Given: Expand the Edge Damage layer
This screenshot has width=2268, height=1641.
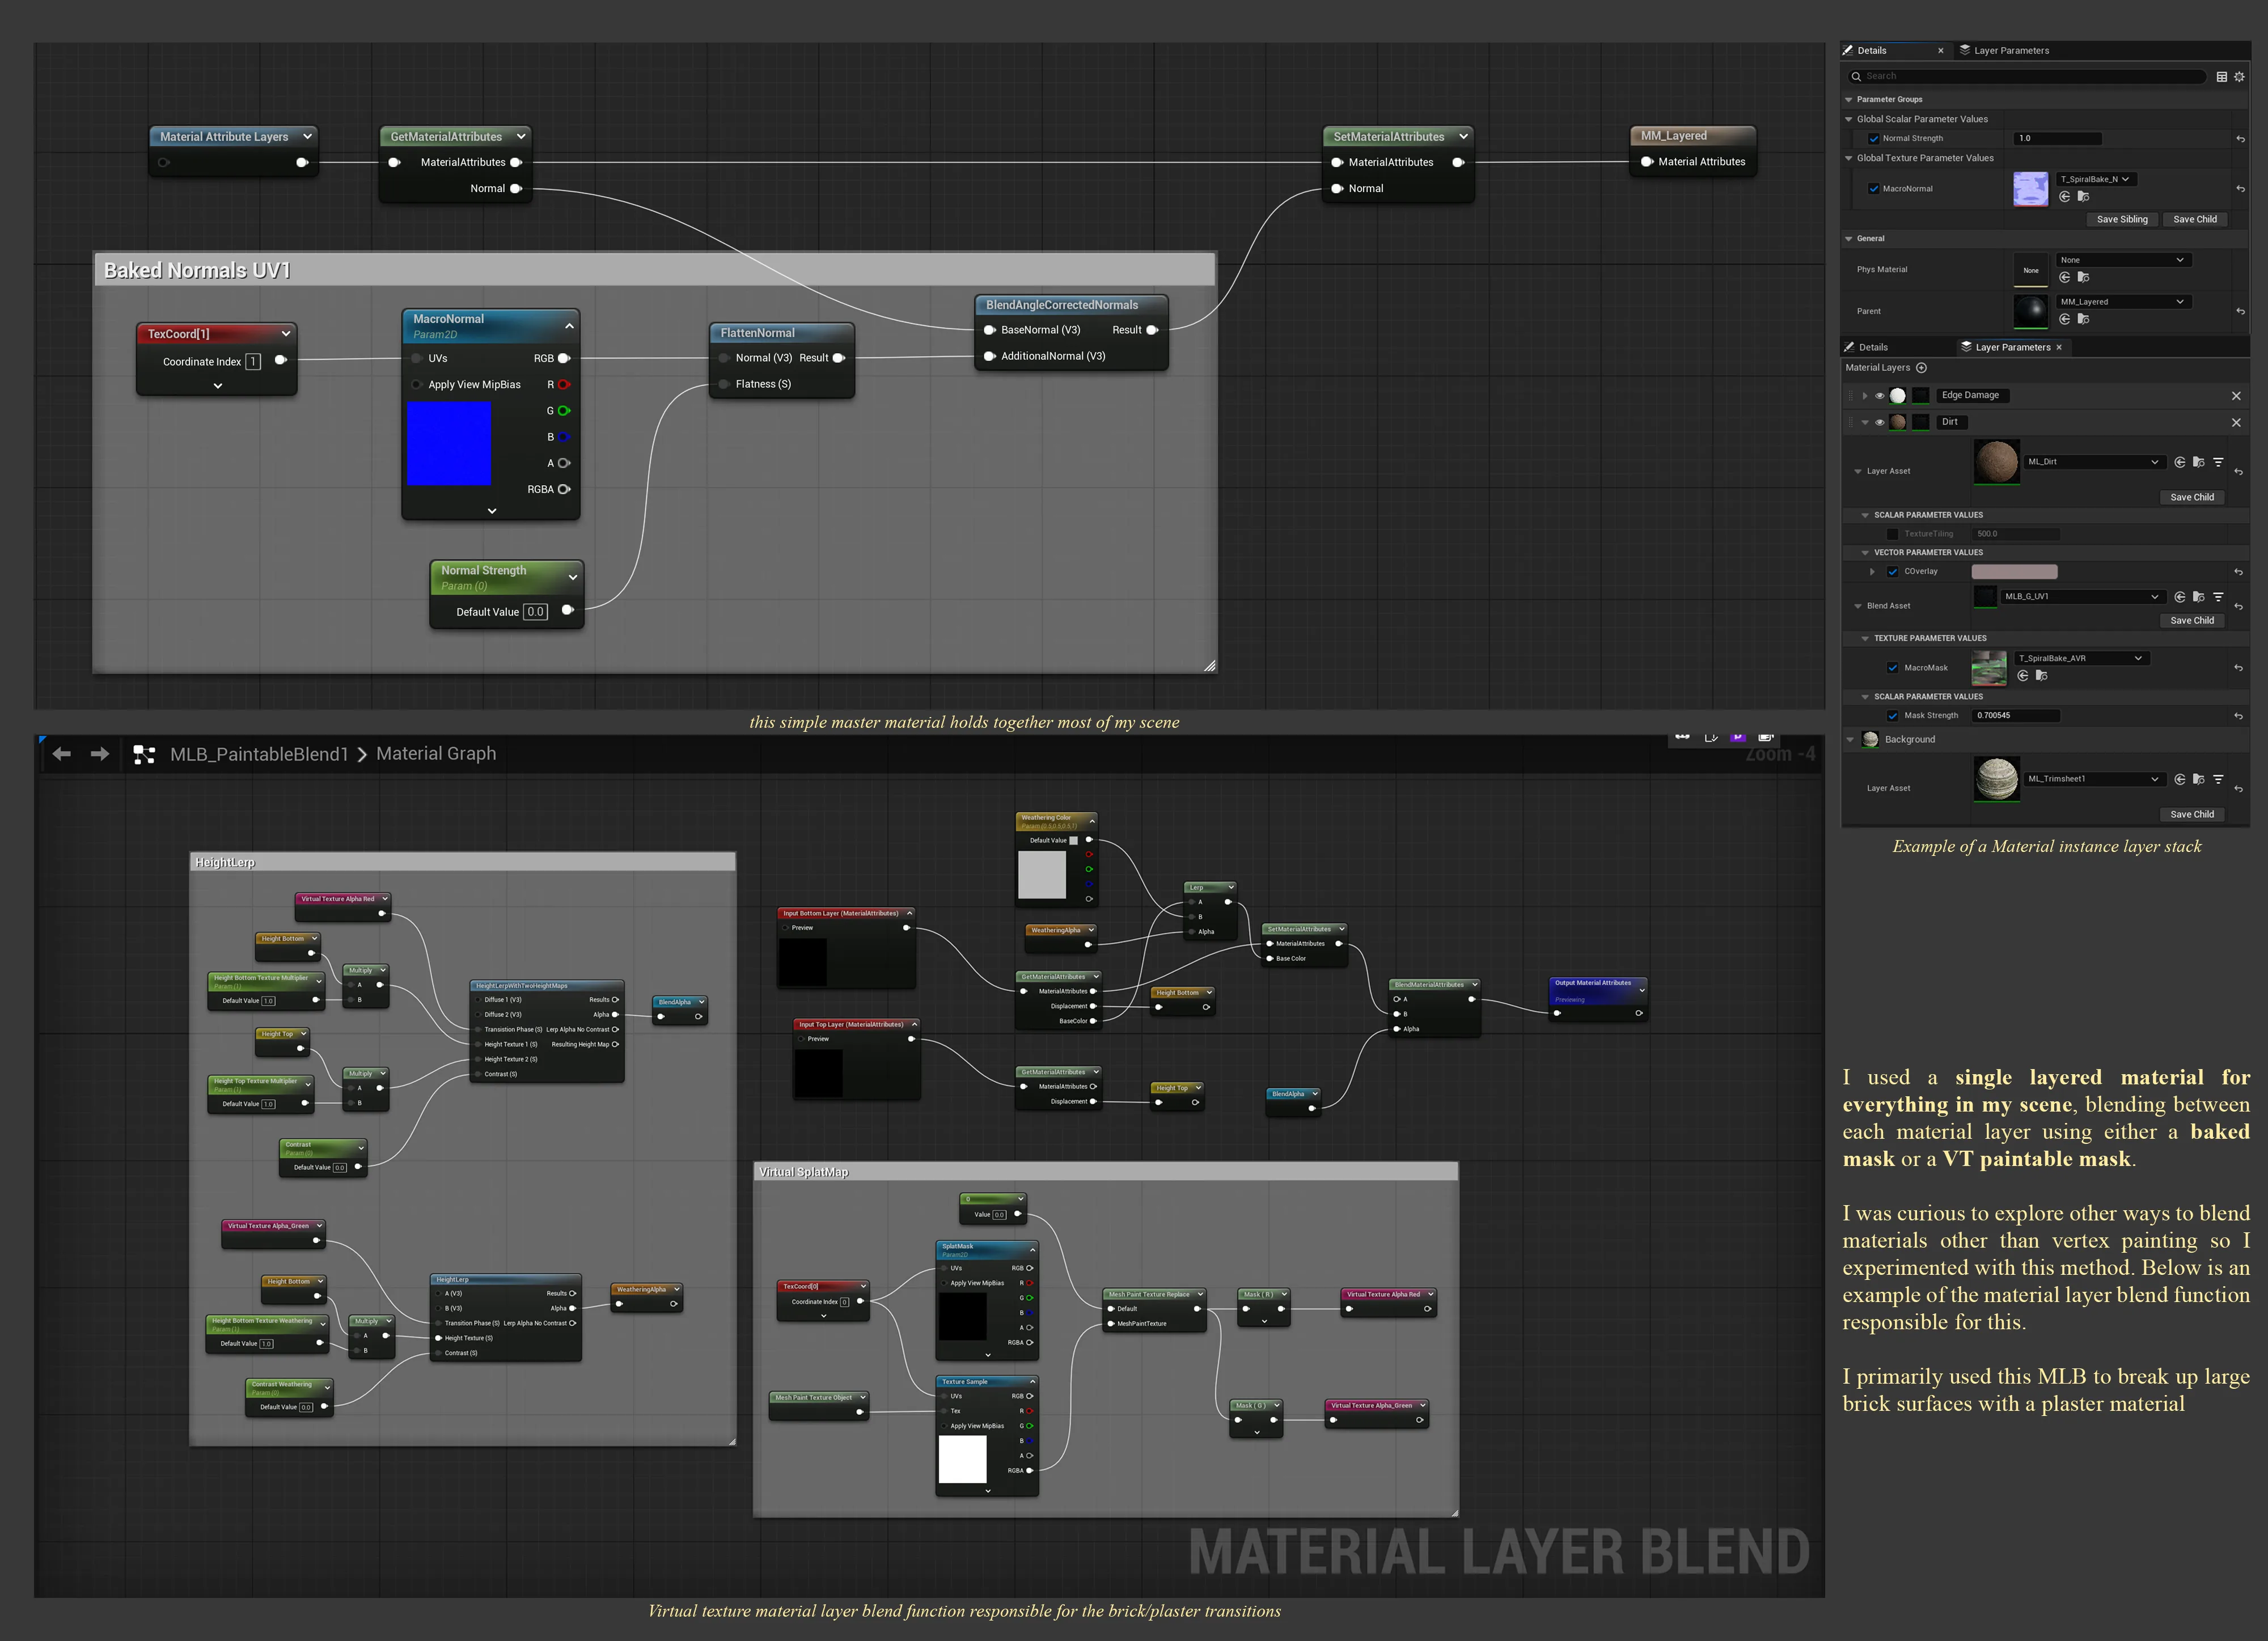Looking at the screenshot, I should coord(1865,396).
